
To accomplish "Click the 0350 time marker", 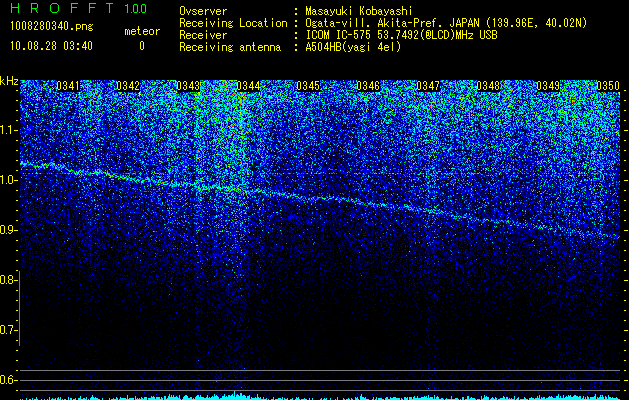I will click(x=608, y=86).
